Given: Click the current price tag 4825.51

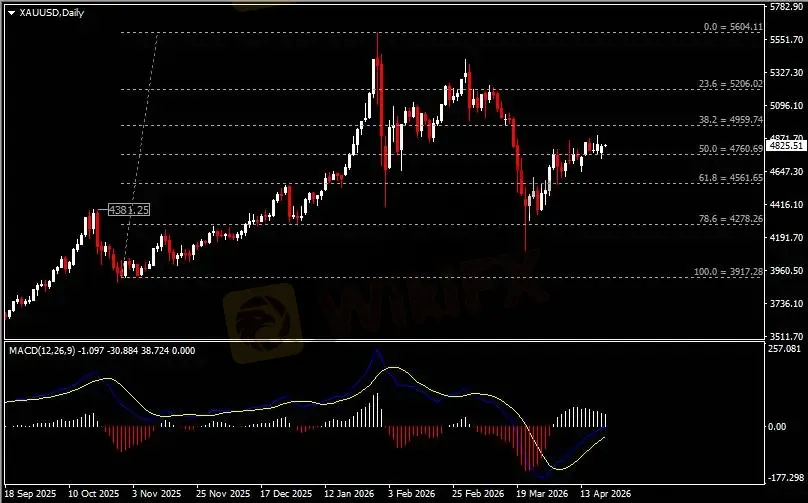Looking at the screenshot, I should [786, 146].
